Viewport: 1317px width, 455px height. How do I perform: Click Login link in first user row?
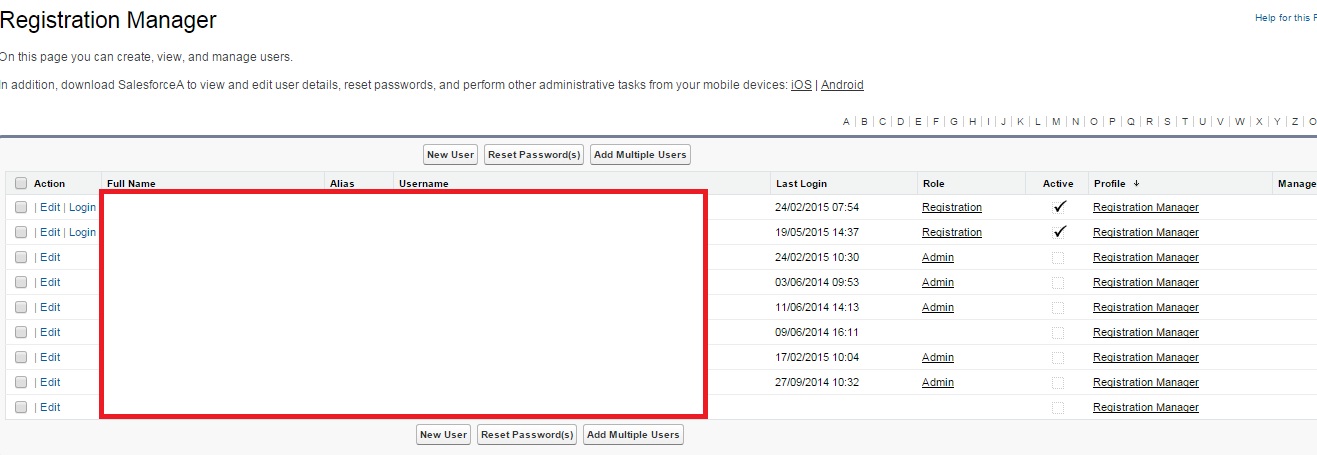point(82,207)
